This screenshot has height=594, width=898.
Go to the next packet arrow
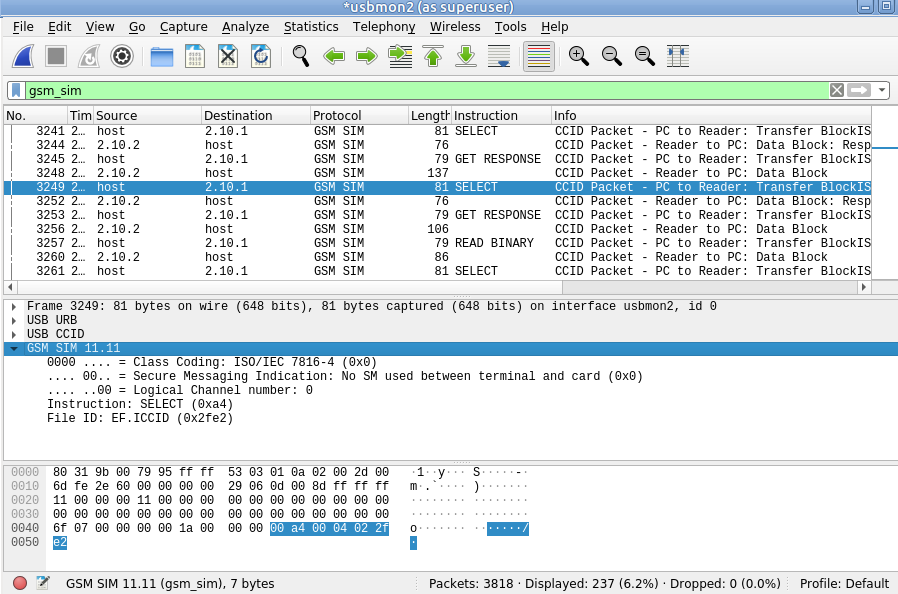pyautogui.click(x=367, y=56)
